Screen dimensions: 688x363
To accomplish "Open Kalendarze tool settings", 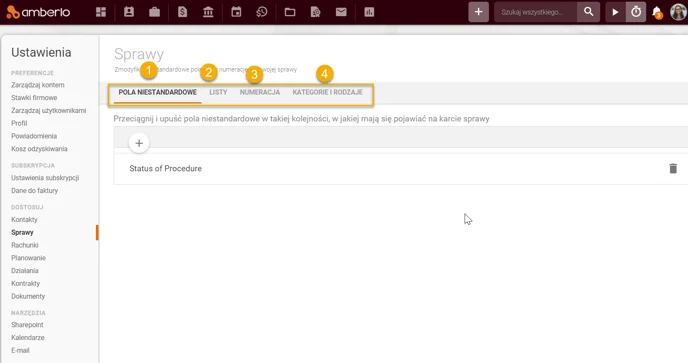I will click(28, 338).
